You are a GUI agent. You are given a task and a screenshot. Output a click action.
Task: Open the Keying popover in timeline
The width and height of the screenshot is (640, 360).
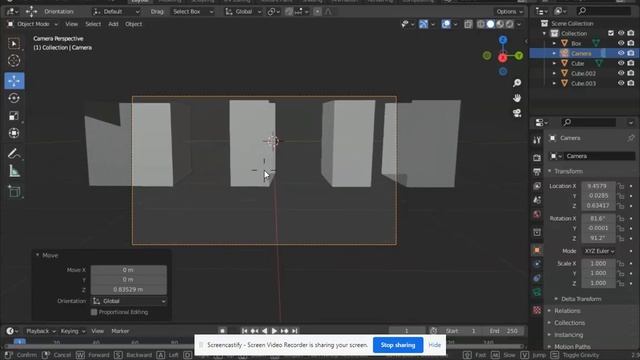pyautogui.click(x=73, y=331)
